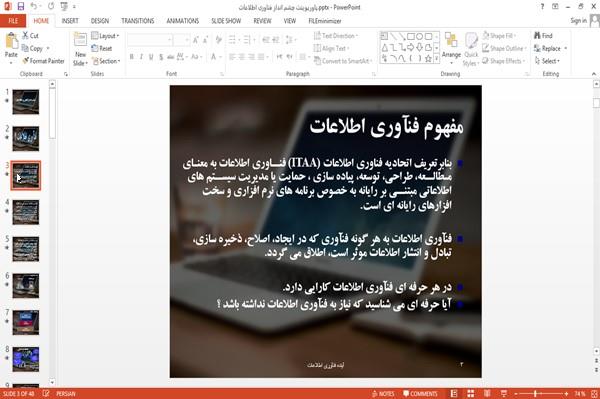Clear all formatting with eraser icon

pos(218,40)
